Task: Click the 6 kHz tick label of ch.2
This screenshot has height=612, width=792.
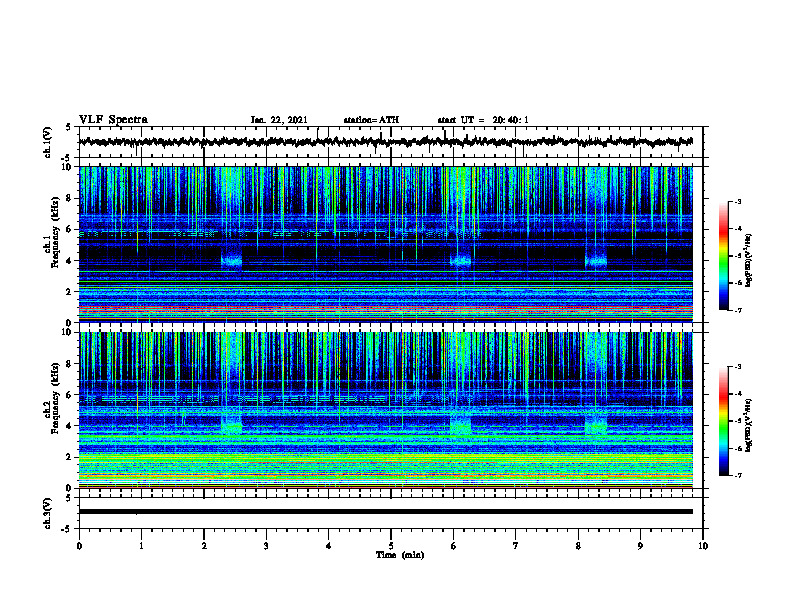Action: [70, 395]
